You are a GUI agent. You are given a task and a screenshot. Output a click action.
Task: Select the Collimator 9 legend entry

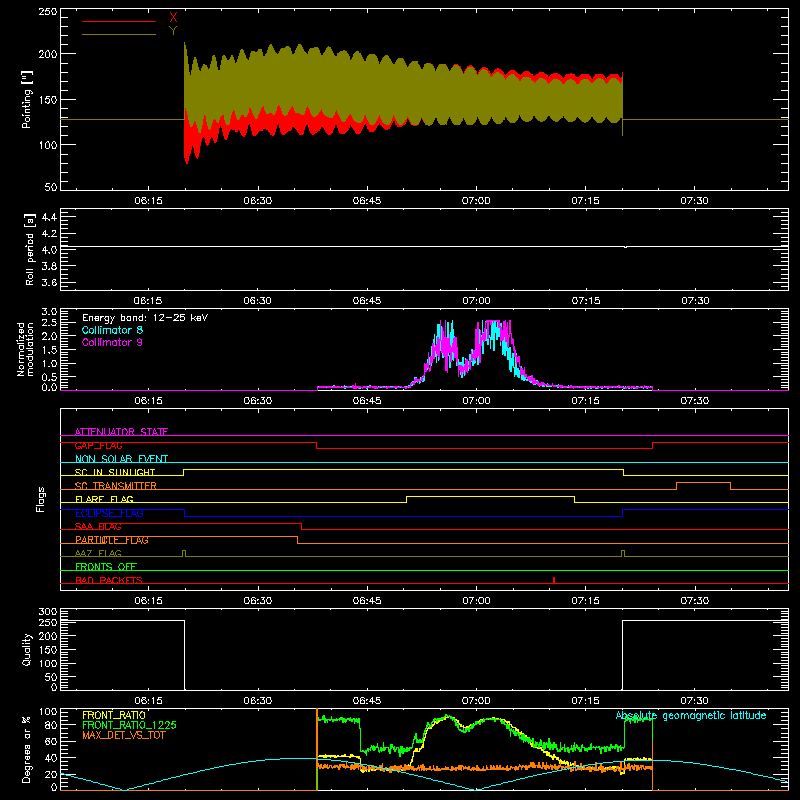pos(112,342)
